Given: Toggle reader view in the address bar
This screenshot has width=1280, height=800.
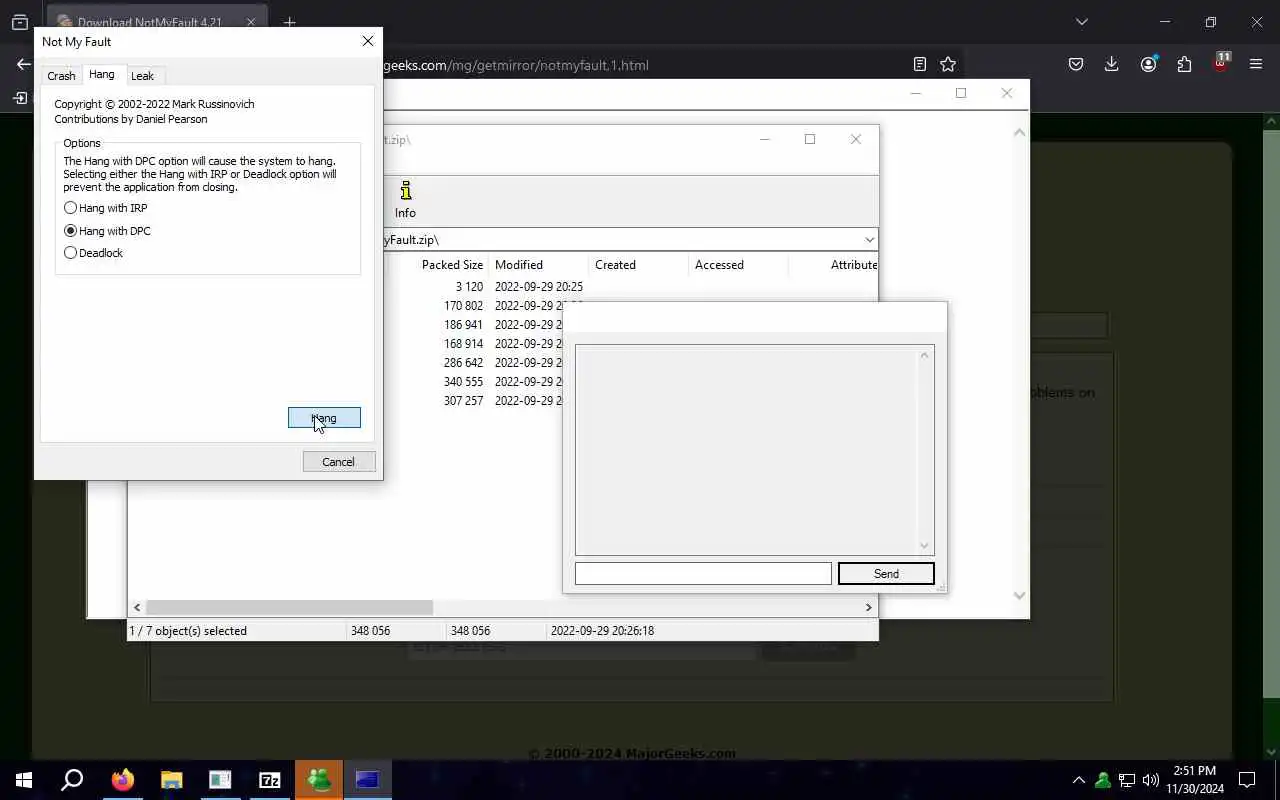Looking at the screenshot, I should (920, 64).
